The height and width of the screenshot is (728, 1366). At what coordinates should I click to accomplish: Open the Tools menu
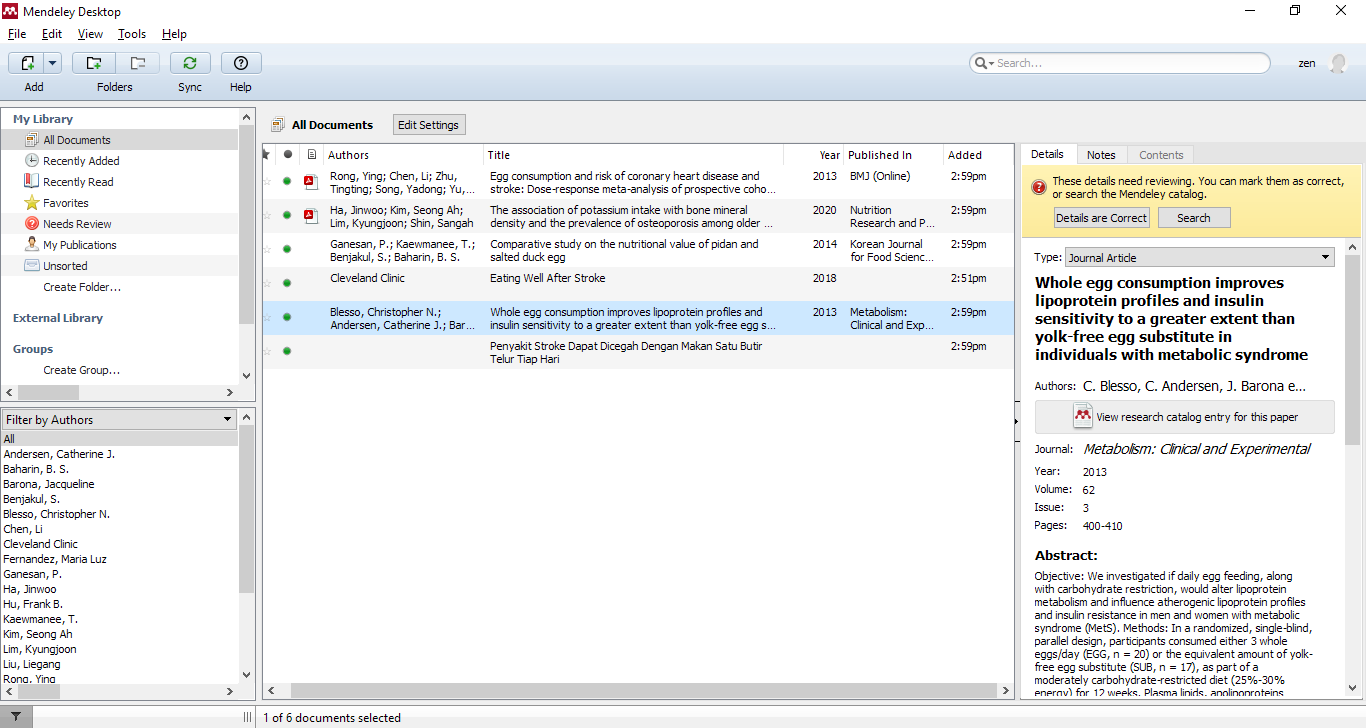tap(132, 34)
